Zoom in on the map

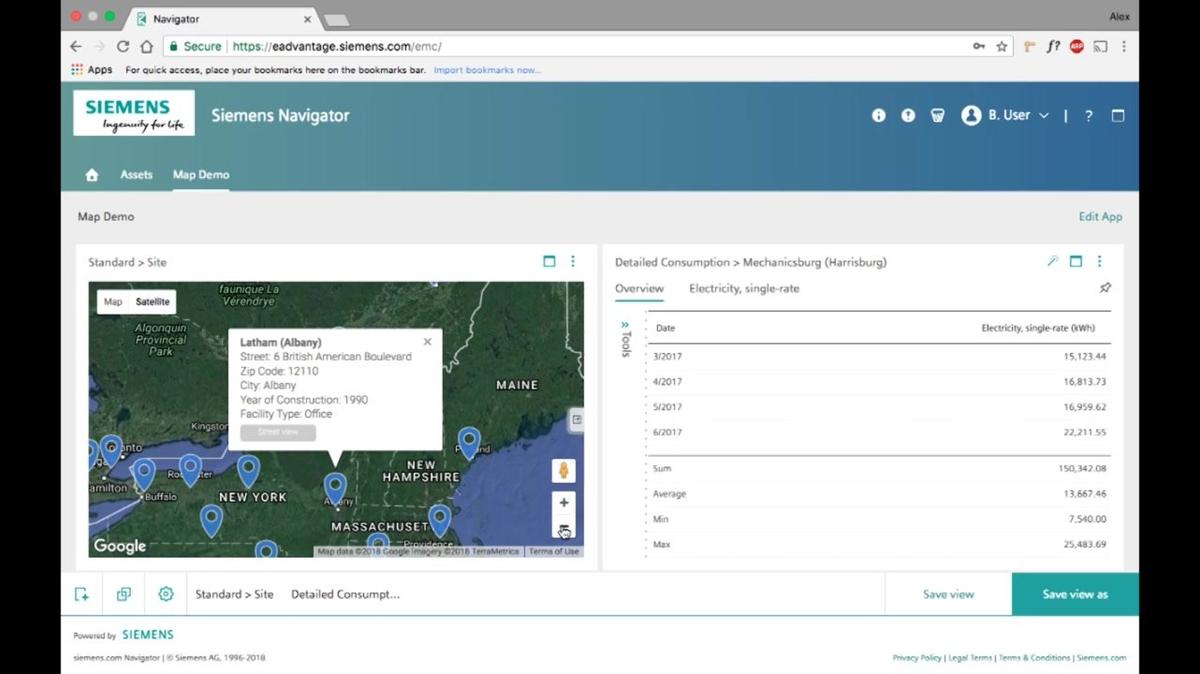[564, 503]
